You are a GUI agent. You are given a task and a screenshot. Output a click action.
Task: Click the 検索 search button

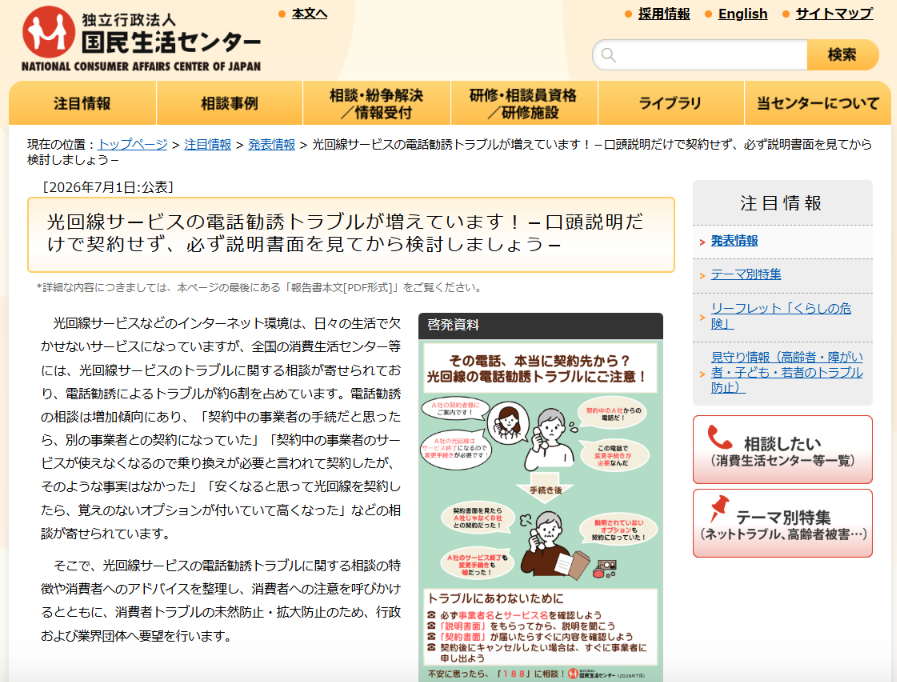pos(842,55)
